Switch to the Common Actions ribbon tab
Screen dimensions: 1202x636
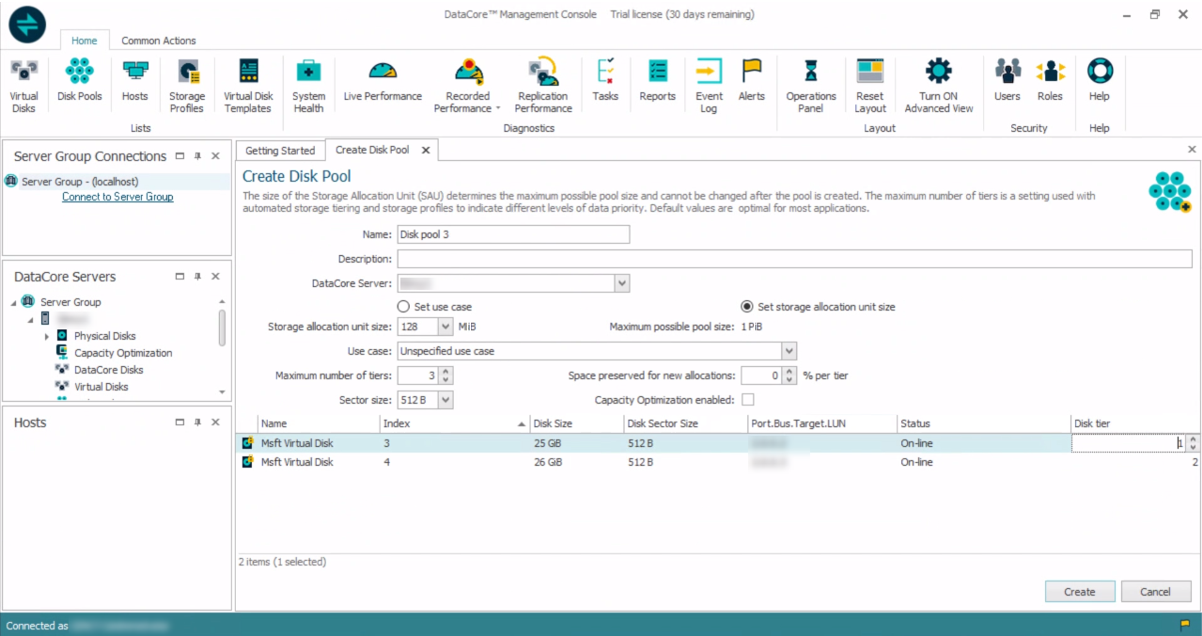click(158, 41)
